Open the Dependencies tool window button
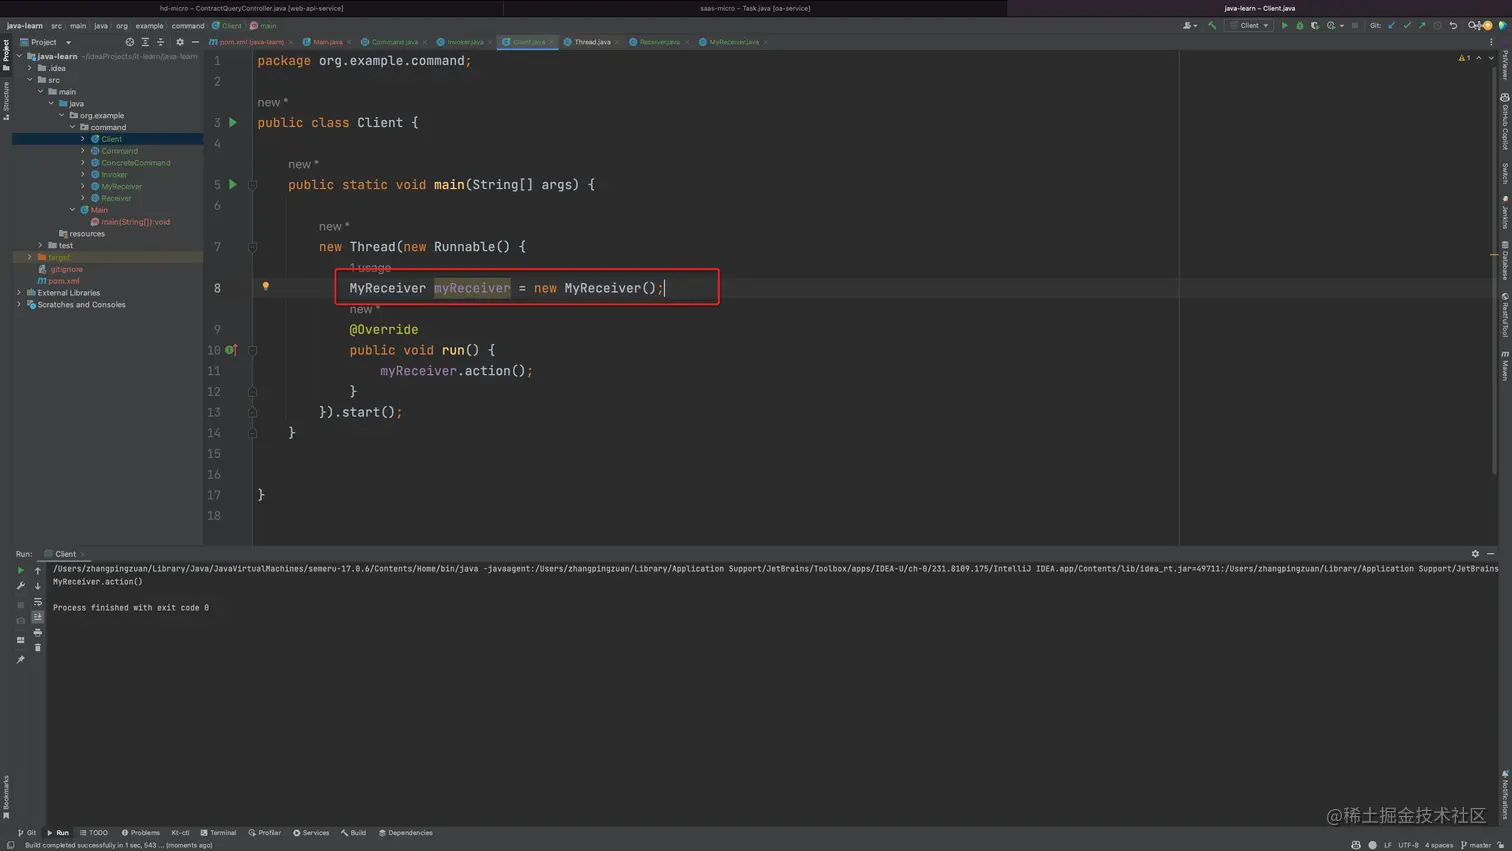This screenshot has height=851, width=1512. click(x=406, y=833)
